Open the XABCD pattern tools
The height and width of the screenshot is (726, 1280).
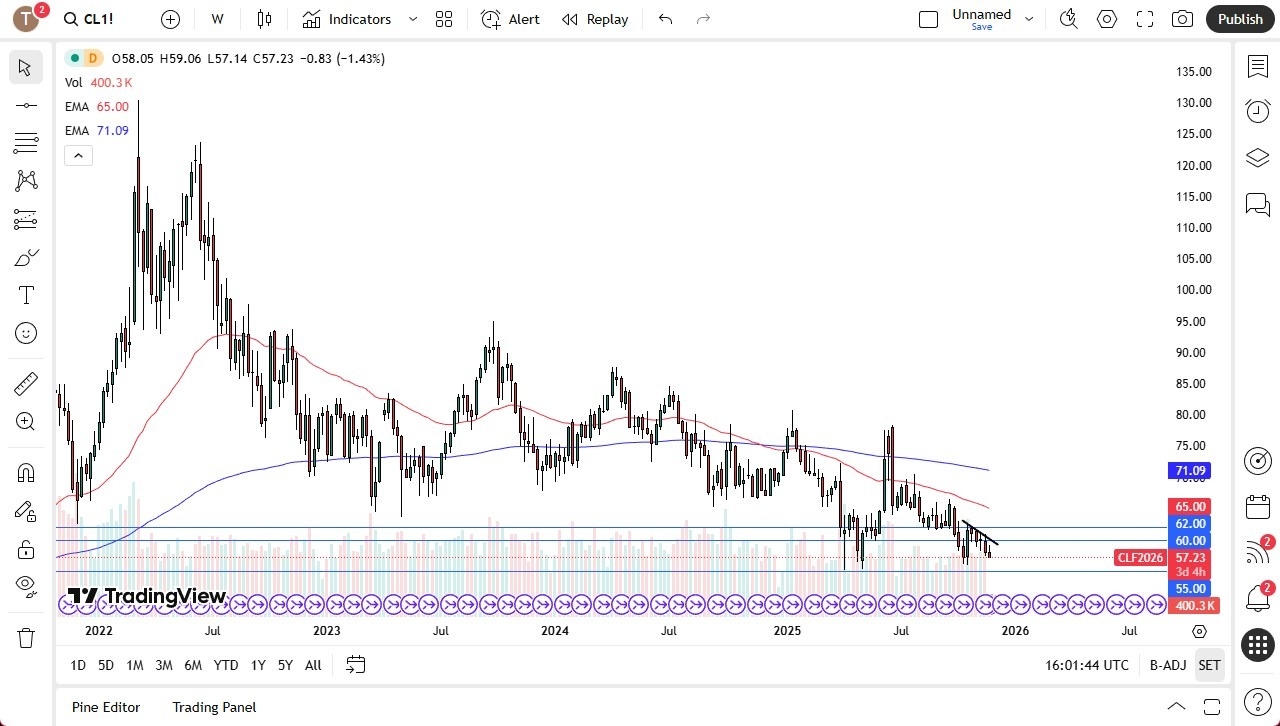(x=25, y=179)
